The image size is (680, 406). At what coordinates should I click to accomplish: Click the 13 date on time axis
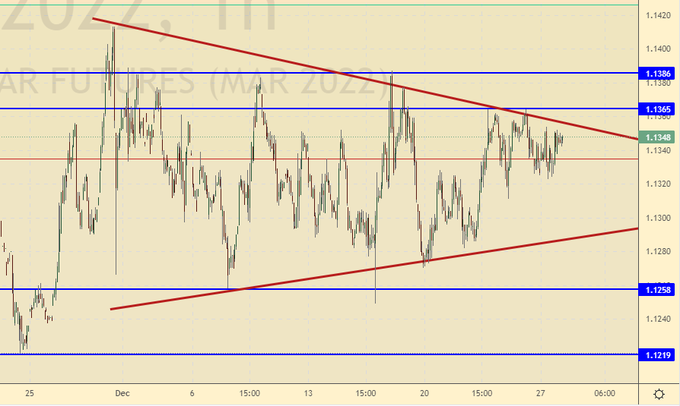(309, 392)
